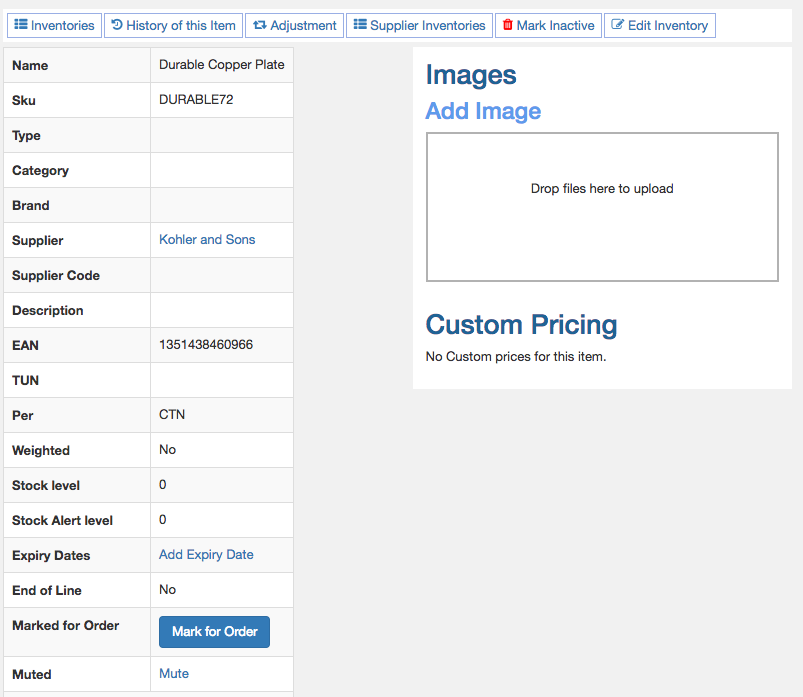Screen dimensions: 803x697
Task: Click the Add Expiry Date link
Action: click(x=206, y=555)
